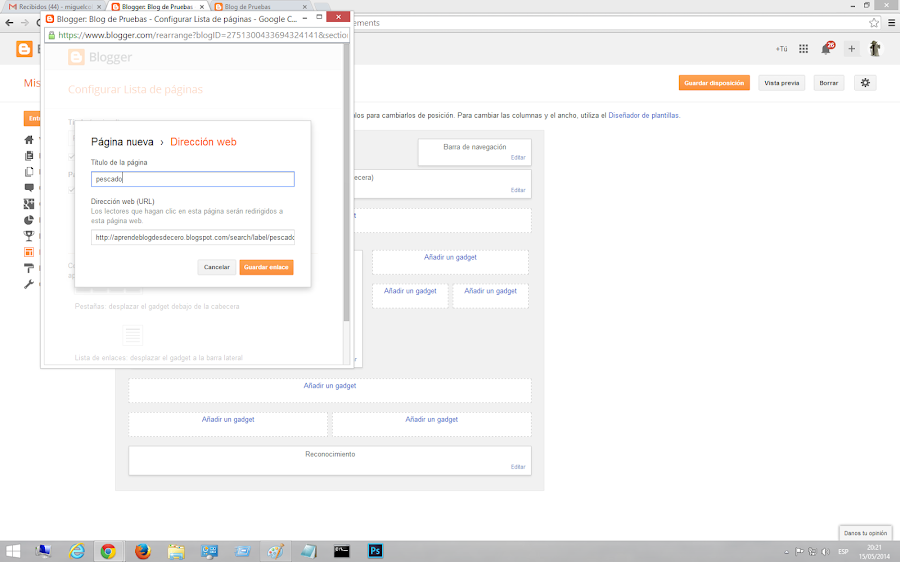
Task: Show hidden system tray icons arrow
Action: coord(786,552)
